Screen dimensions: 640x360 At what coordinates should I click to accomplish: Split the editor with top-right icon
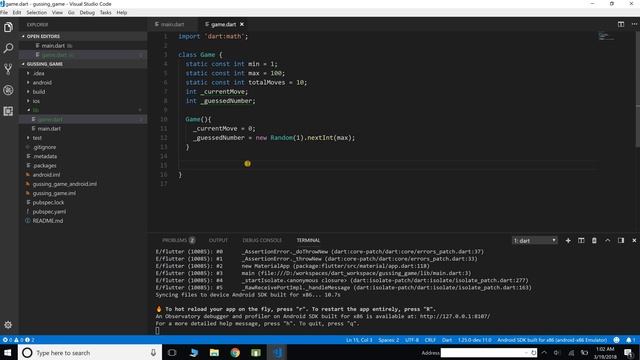coord(621,24)
